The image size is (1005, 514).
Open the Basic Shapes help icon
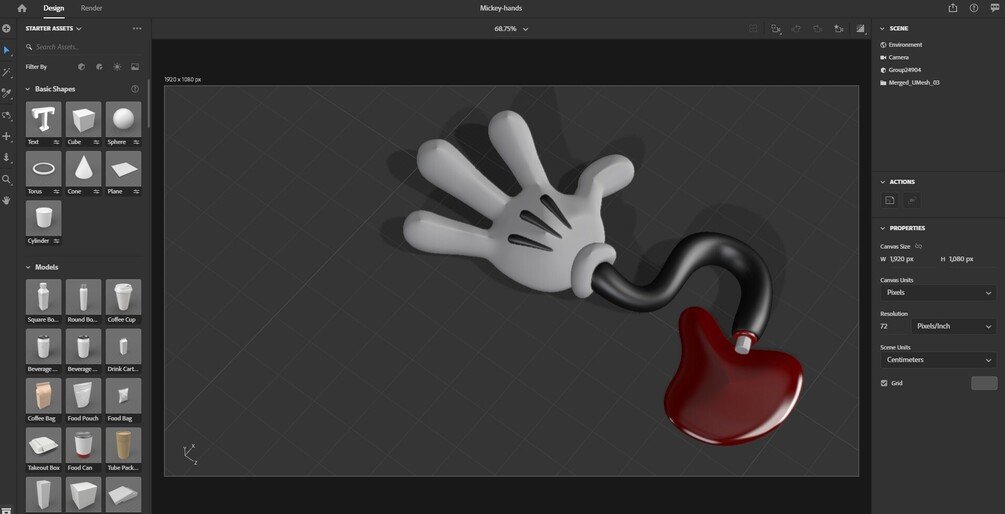[135, 89]
